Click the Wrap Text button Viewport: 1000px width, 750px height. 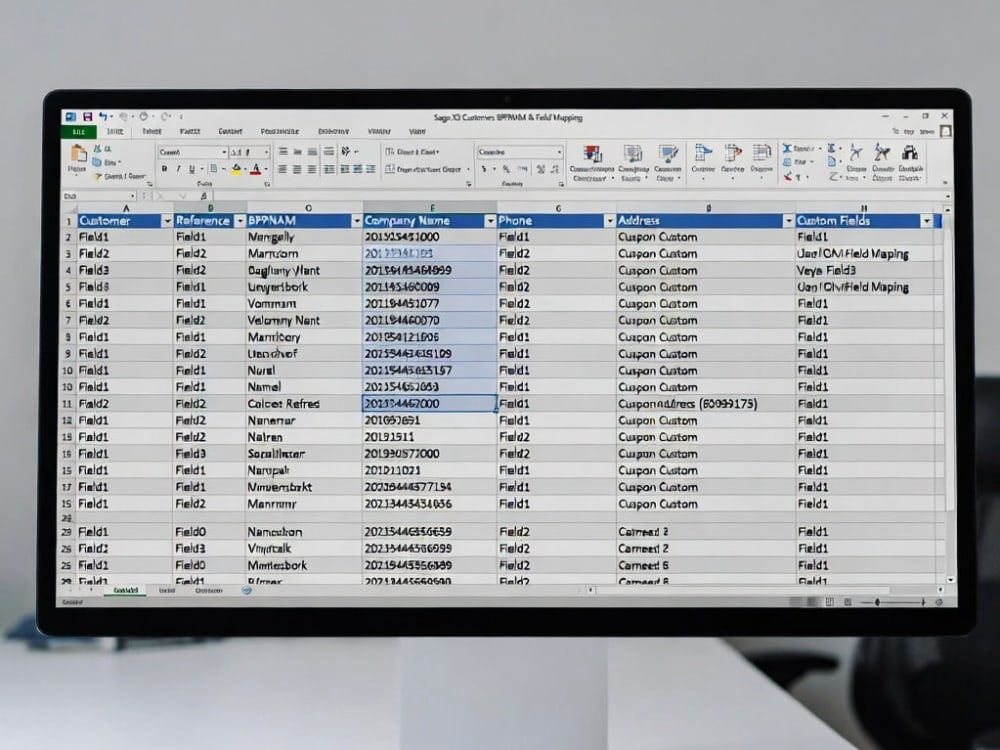[x=412, y=152]
